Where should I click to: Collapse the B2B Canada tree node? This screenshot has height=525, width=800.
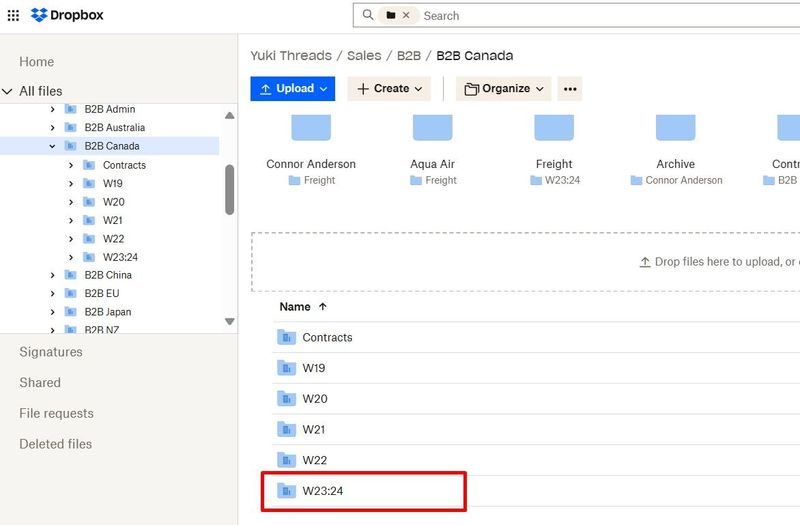(x=53, y=146)
